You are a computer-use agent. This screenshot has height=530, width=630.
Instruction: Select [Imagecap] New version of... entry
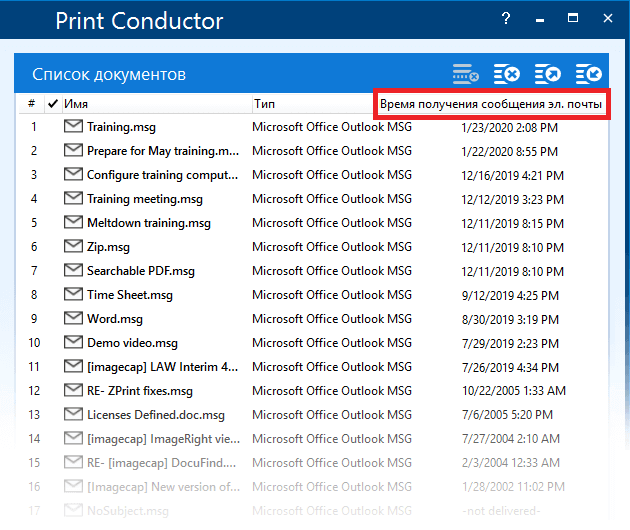(x=163, y=487)
